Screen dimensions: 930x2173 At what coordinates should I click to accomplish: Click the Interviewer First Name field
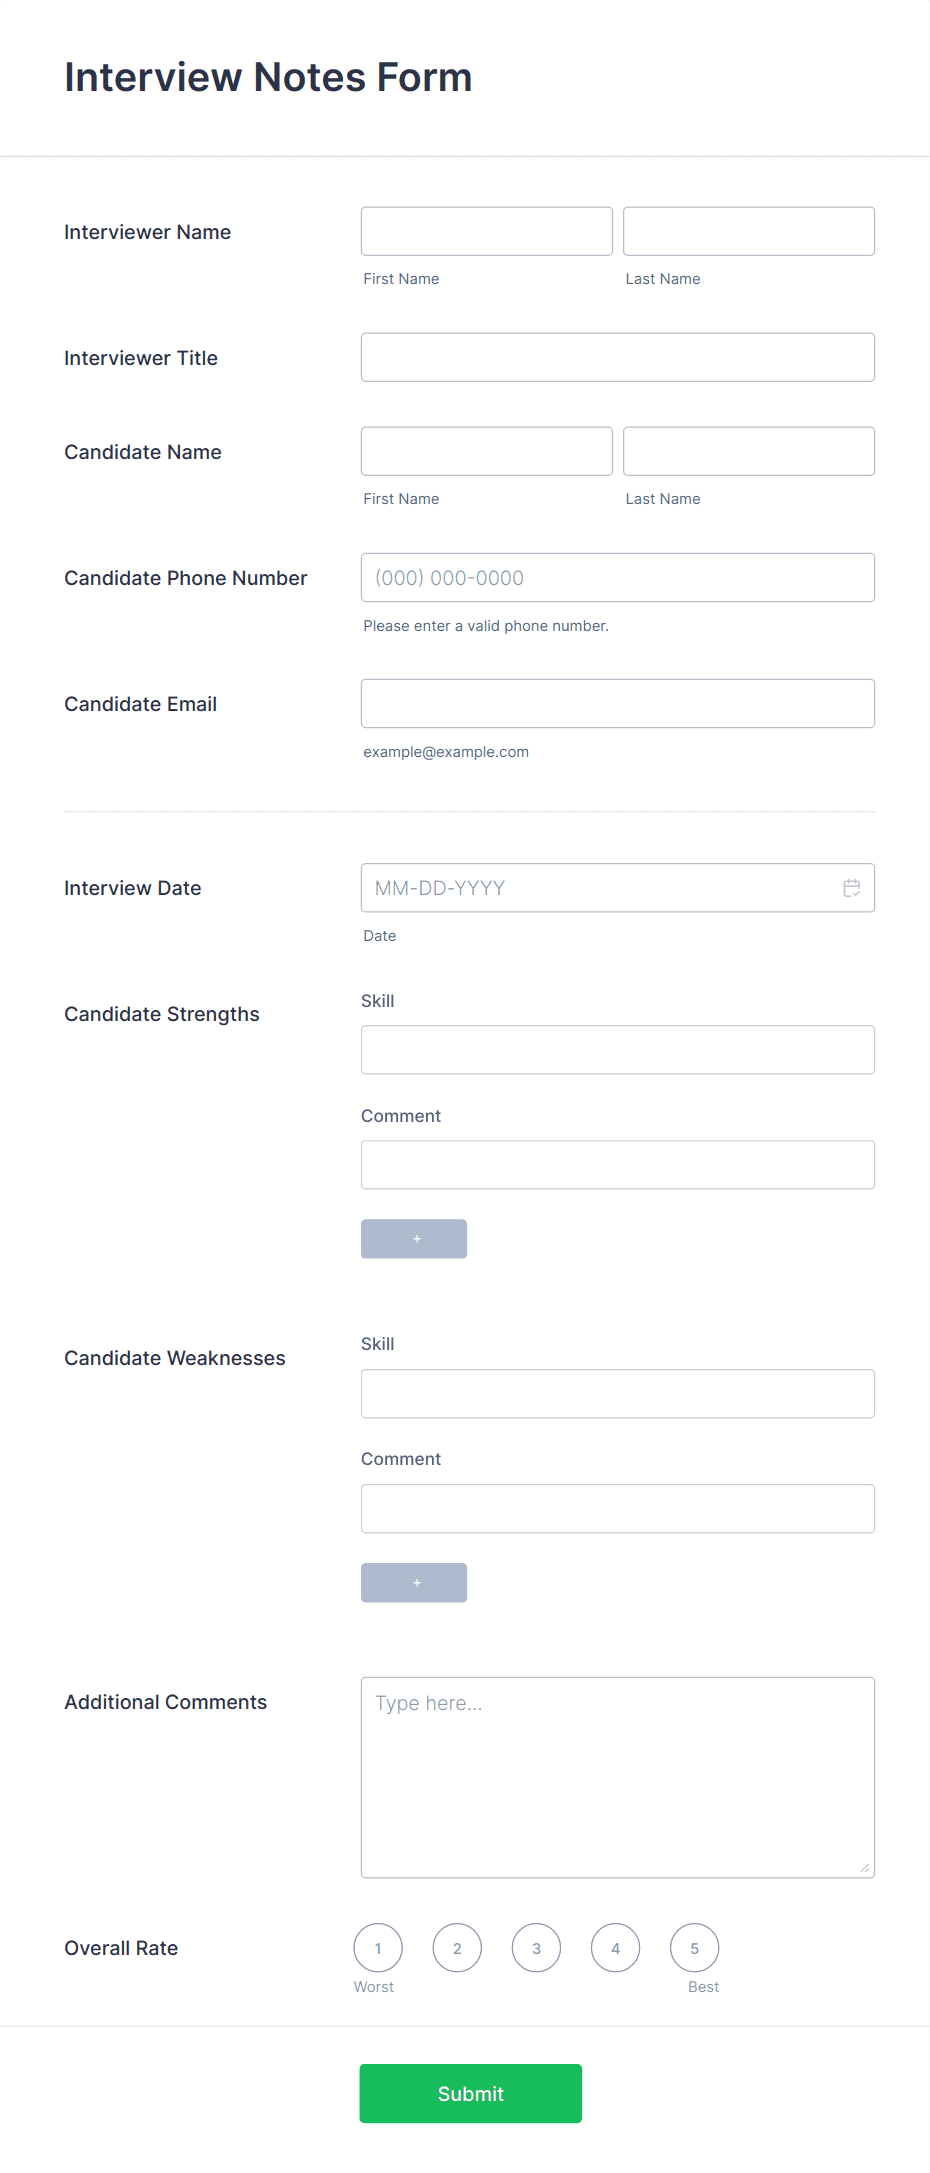(x=486, y=231)
